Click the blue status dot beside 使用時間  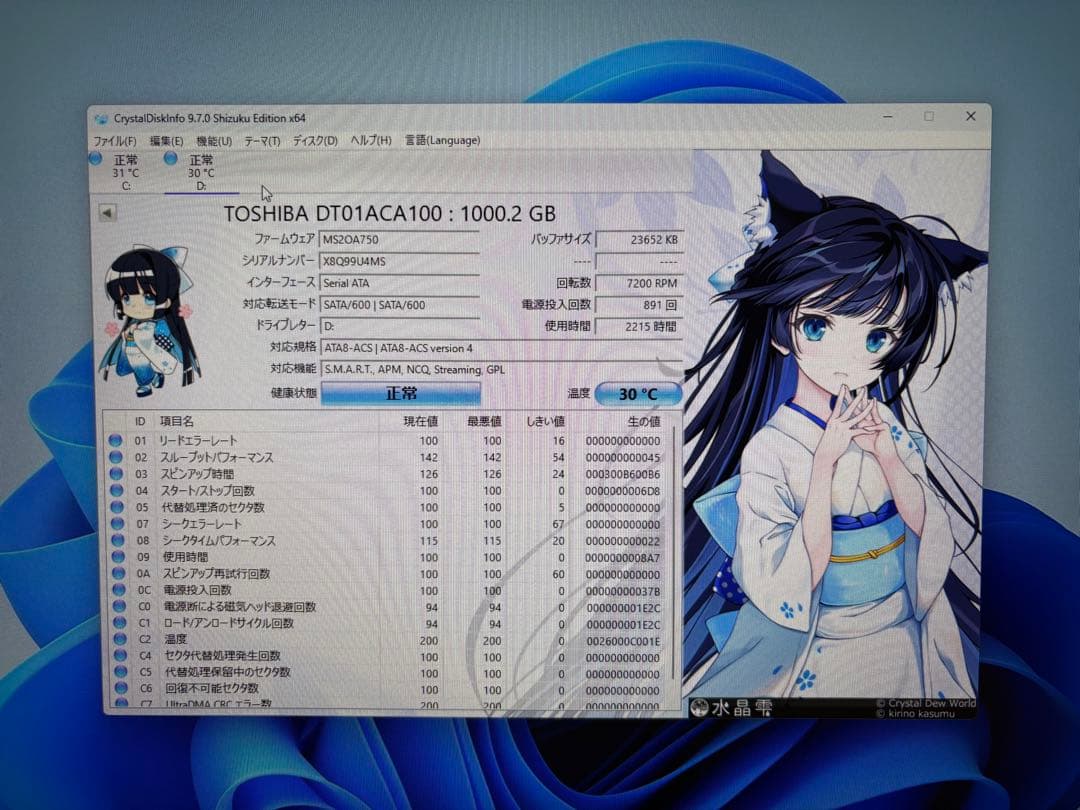click(115, 556)
